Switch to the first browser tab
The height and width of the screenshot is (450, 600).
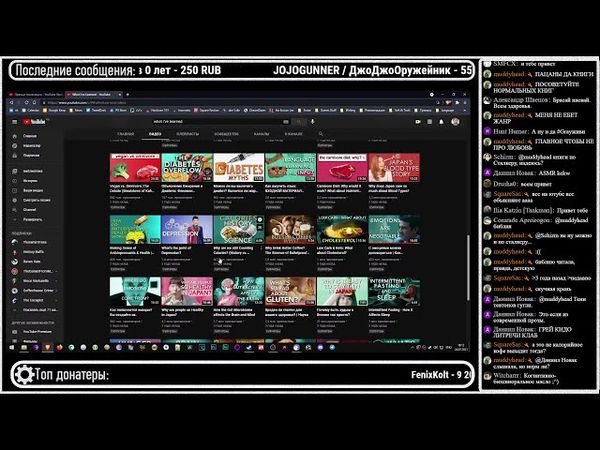pyautogui.click(x=36, y=94)
